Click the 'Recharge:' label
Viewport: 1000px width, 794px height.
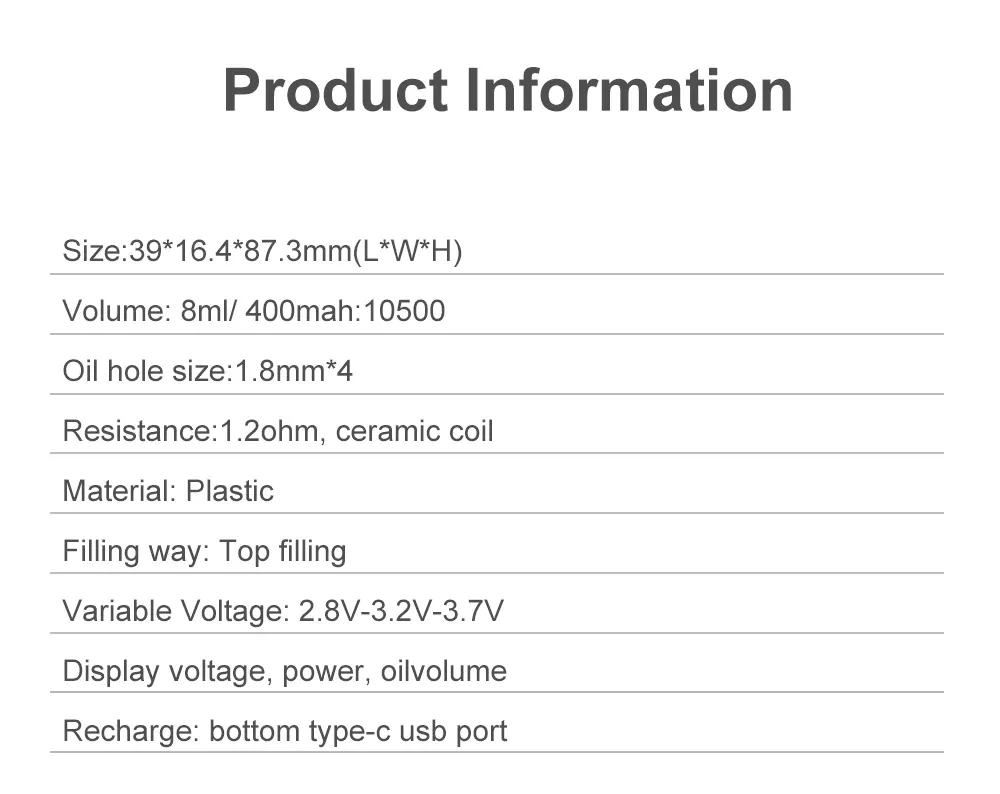coord(130,731)
